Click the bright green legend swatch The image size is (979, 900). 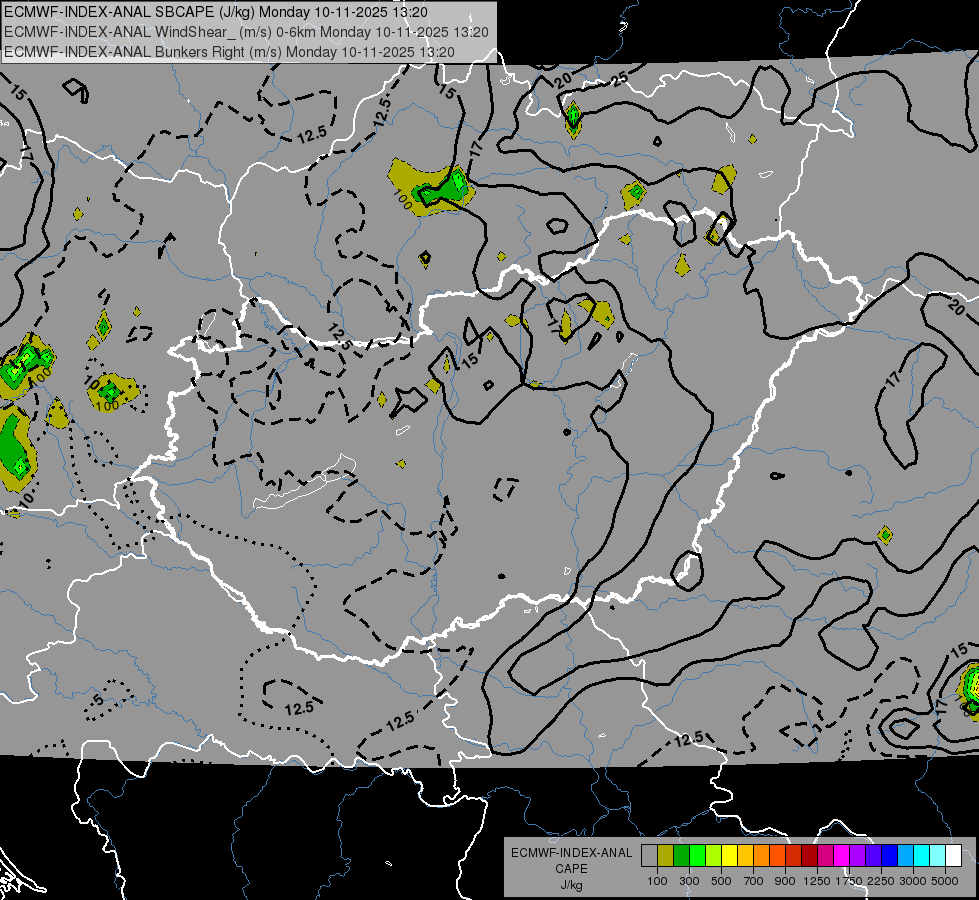pos(697,855)
